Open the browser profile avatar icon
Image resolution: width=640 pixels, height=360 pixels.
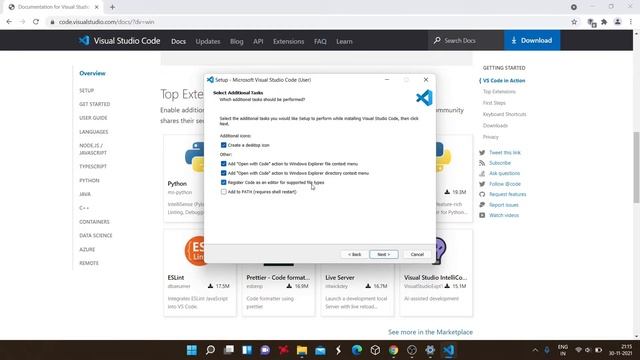tap(618, 22)
